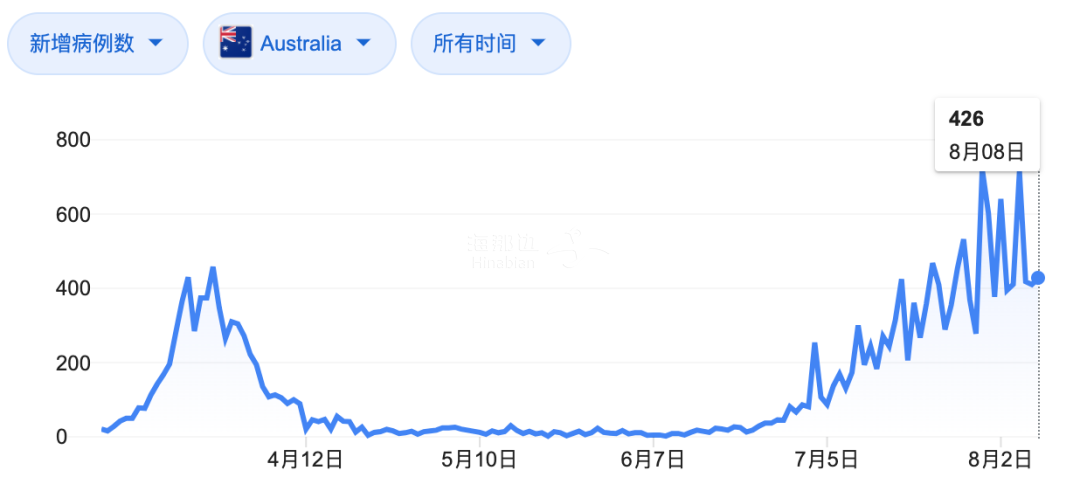Select the 5月10日 x-axis label

coord(479,460)
